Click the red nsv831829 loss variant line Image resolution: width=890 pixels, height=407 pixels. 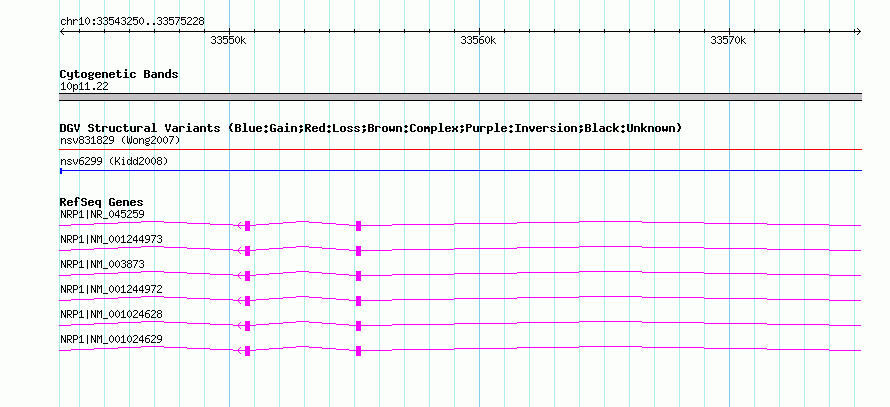(x=460, y=150)
